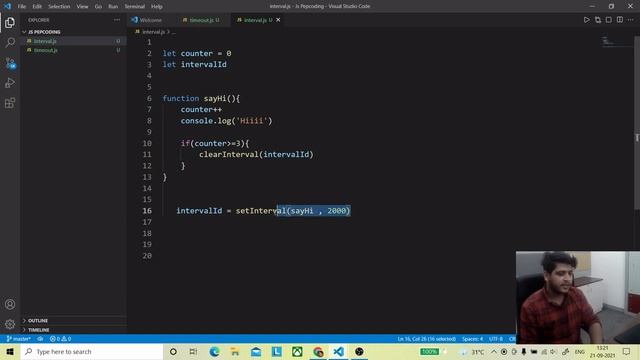640x360 pixels.
Task: Click the Cortana circle icon
Action: (173, 351)
